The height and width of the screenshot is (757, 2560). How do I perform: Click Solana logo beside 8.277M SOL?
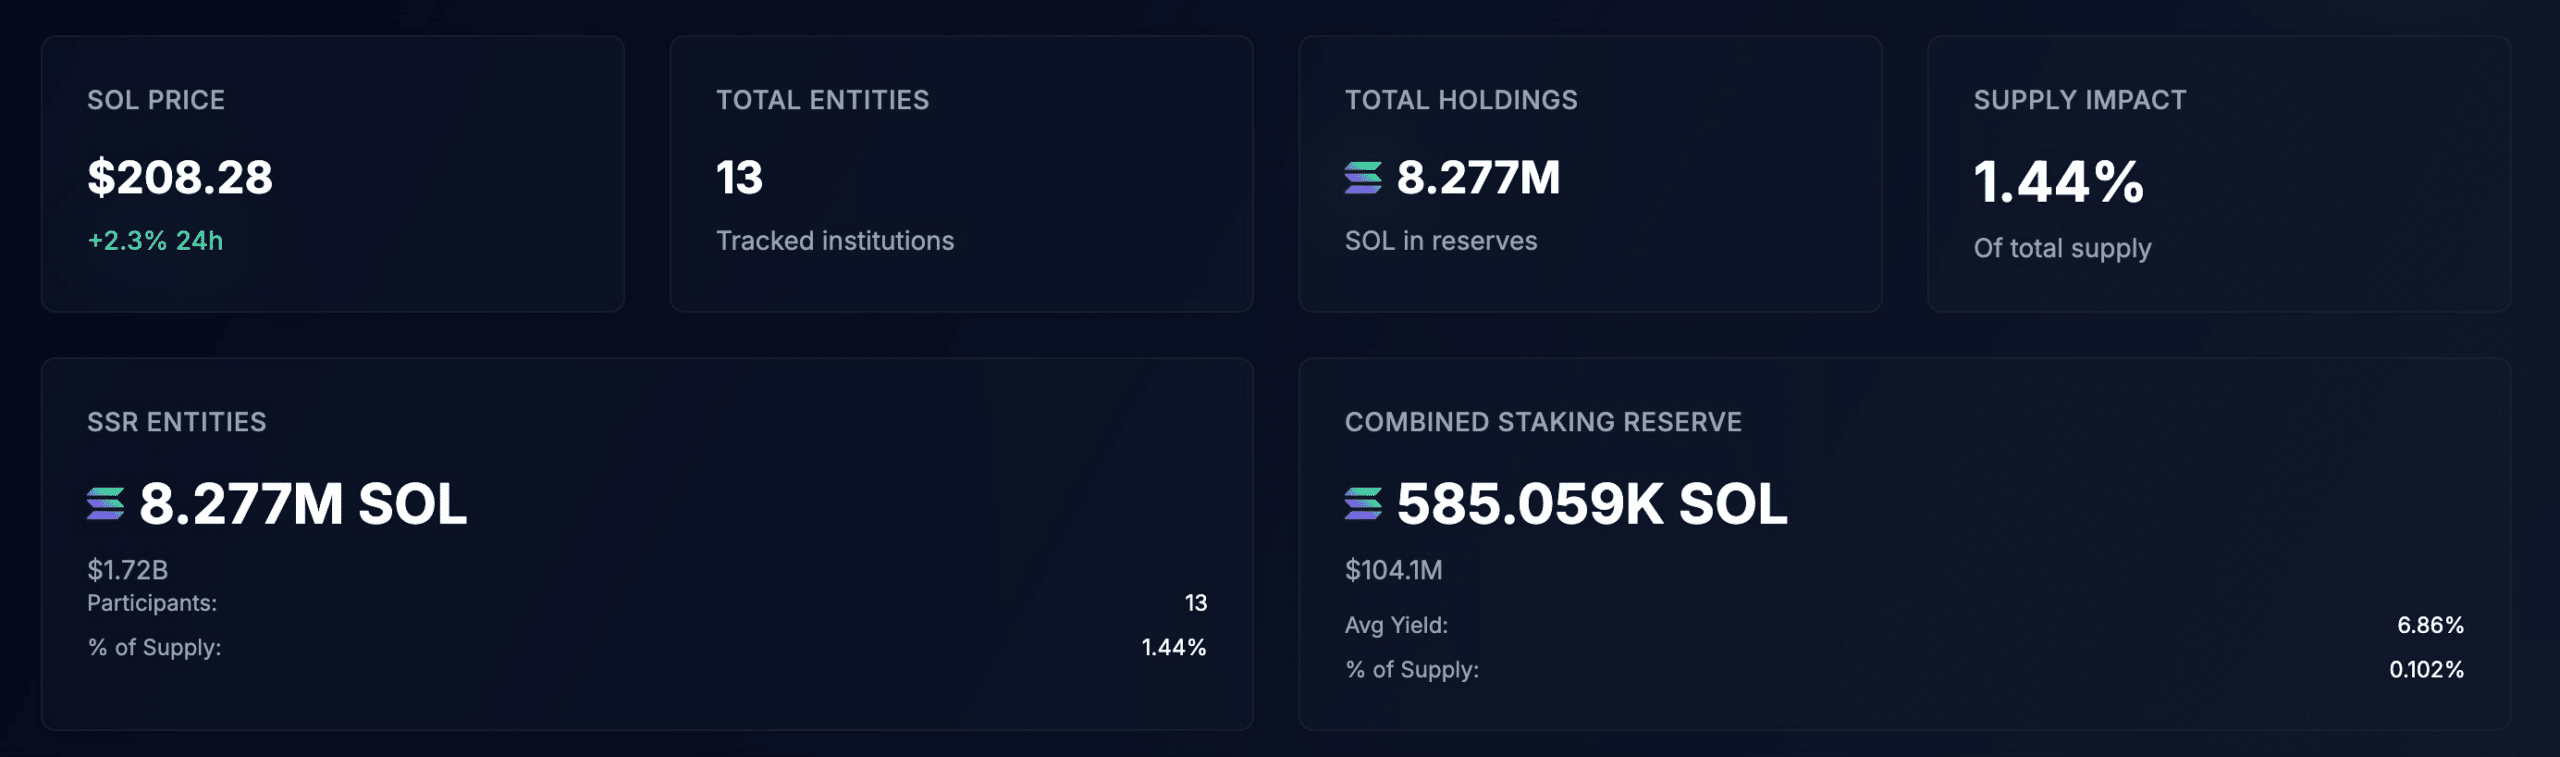point(105,504)
